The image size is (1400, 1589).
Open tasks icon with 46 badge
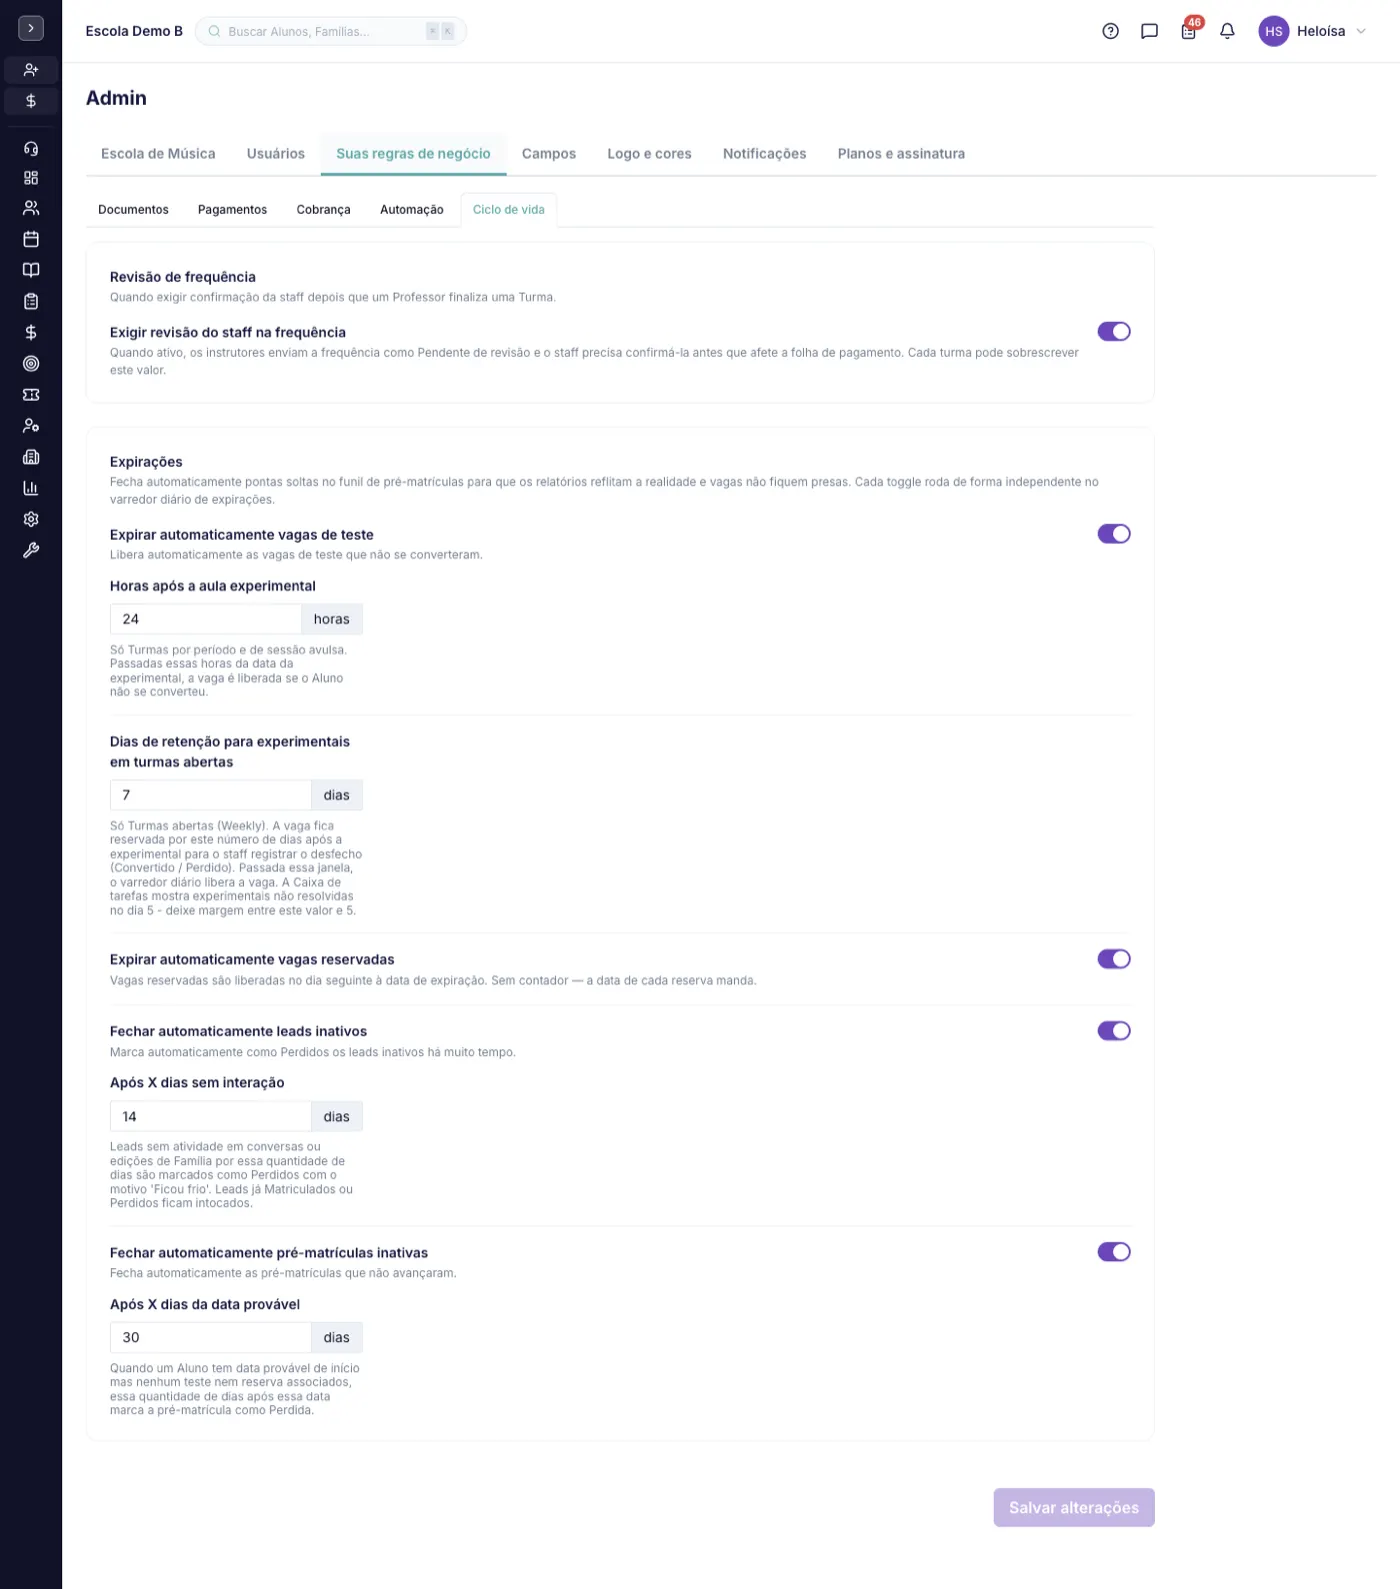[x=1189, y=30]
